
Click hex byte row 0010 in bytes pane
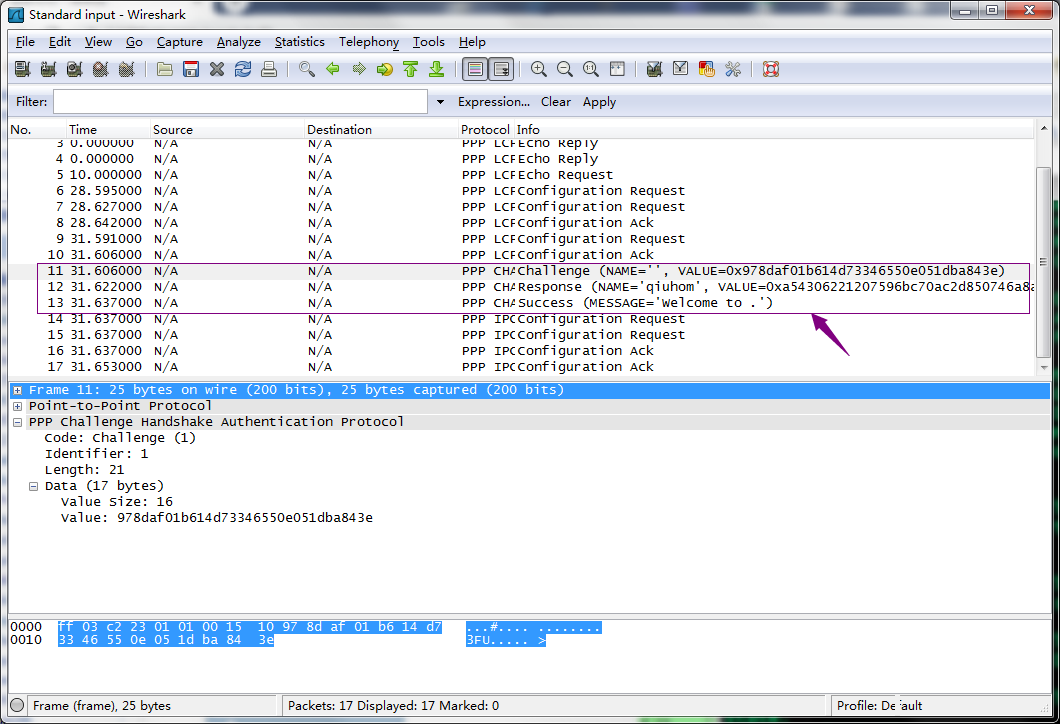click(166, 640)
